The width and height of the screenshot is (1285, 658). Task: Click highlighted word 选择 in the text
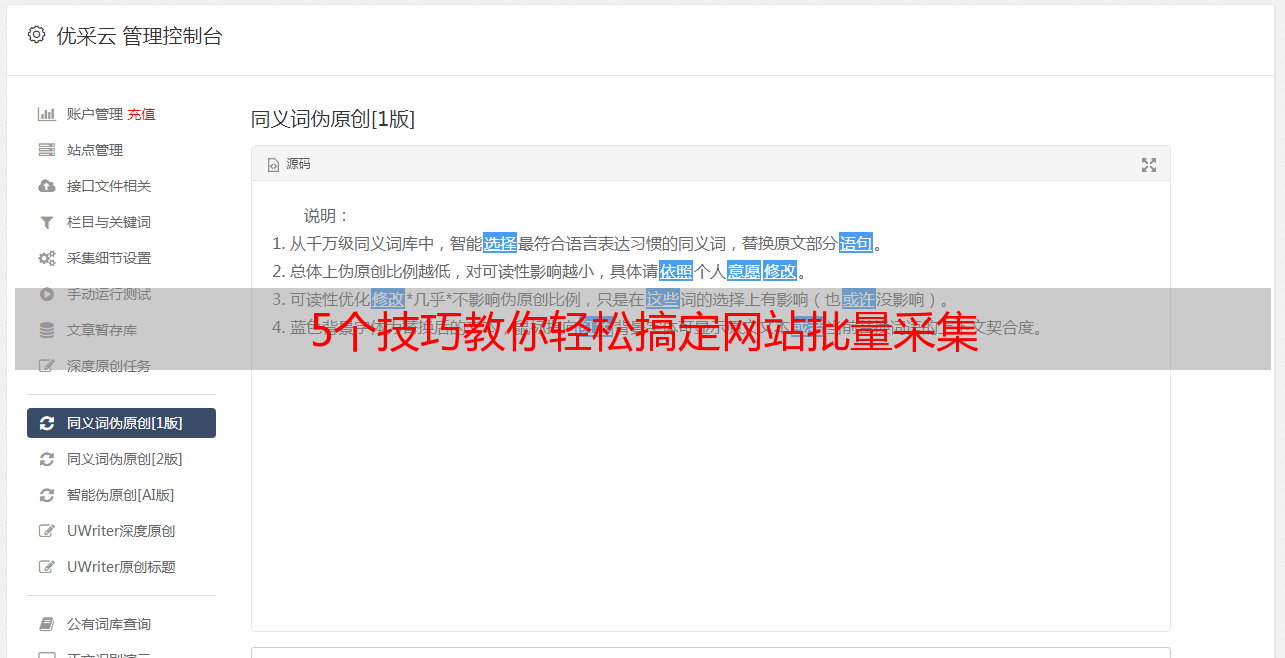click(x=500, y=243)
